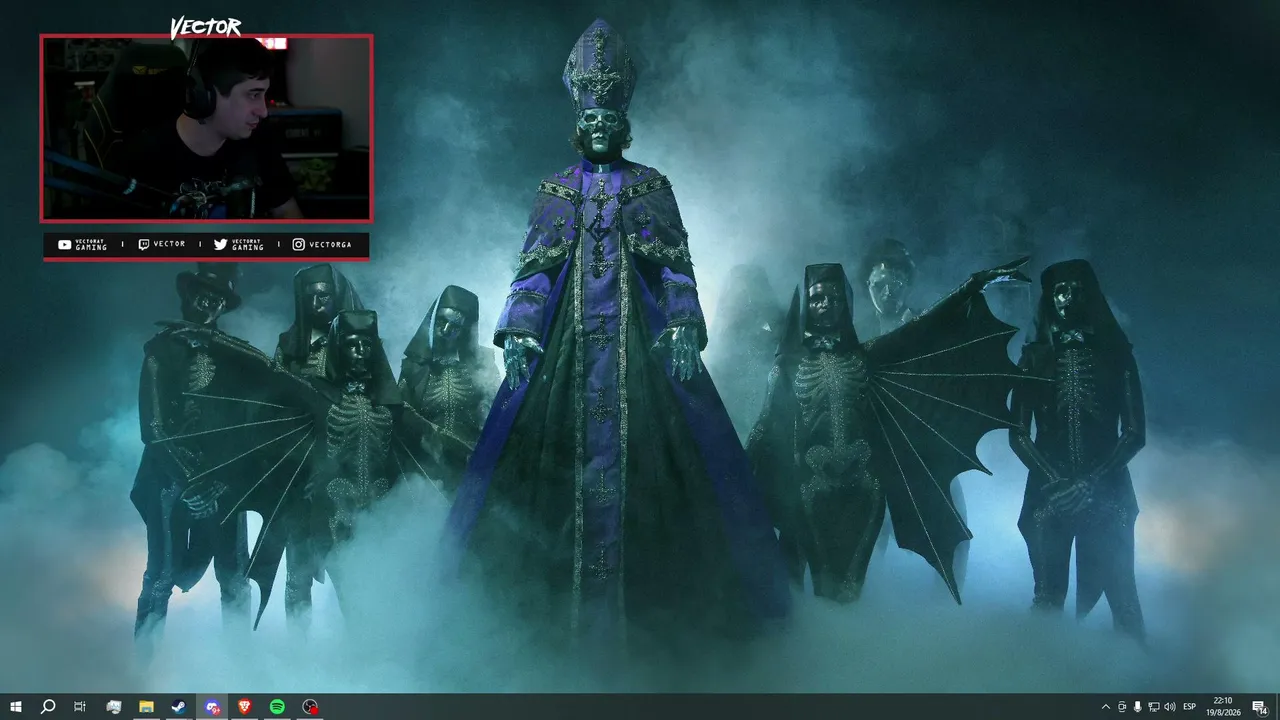This screenshot has width=1280, height=720.
Task: Open Task View from the taskbar
Action: click(80, 707)
